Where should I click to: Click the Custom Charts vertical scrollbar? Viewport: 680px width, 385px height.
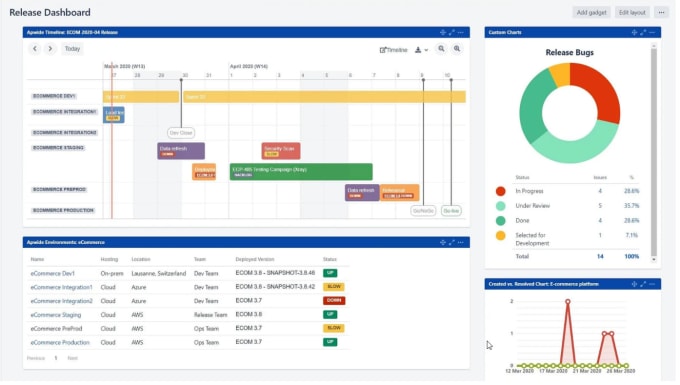pyautogui.click(x=654, y=152)
